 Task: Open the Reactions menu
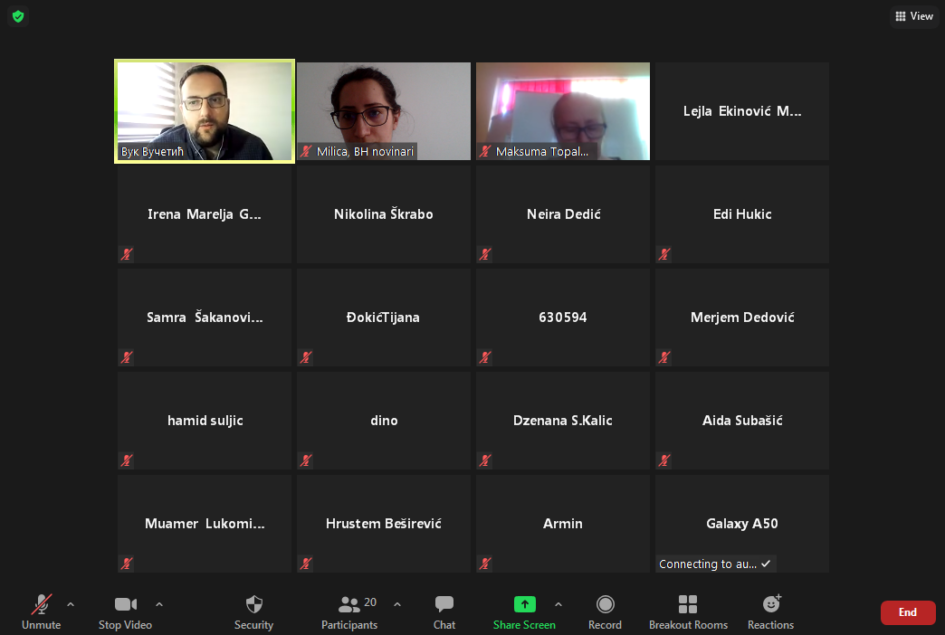pos(771,612)
